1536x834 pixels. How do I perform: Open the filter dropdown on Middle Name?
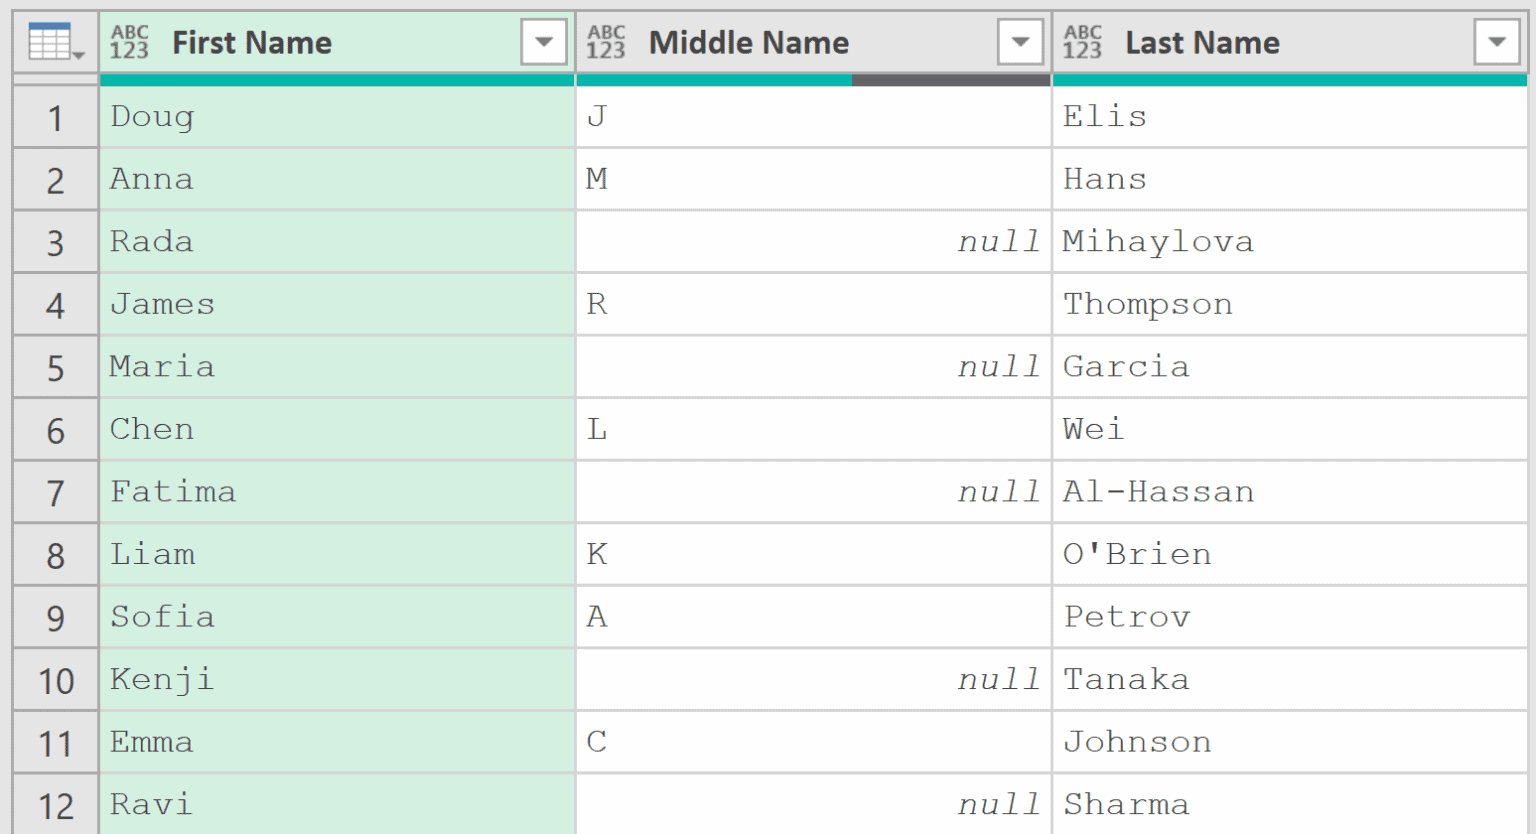(1019, 42)
